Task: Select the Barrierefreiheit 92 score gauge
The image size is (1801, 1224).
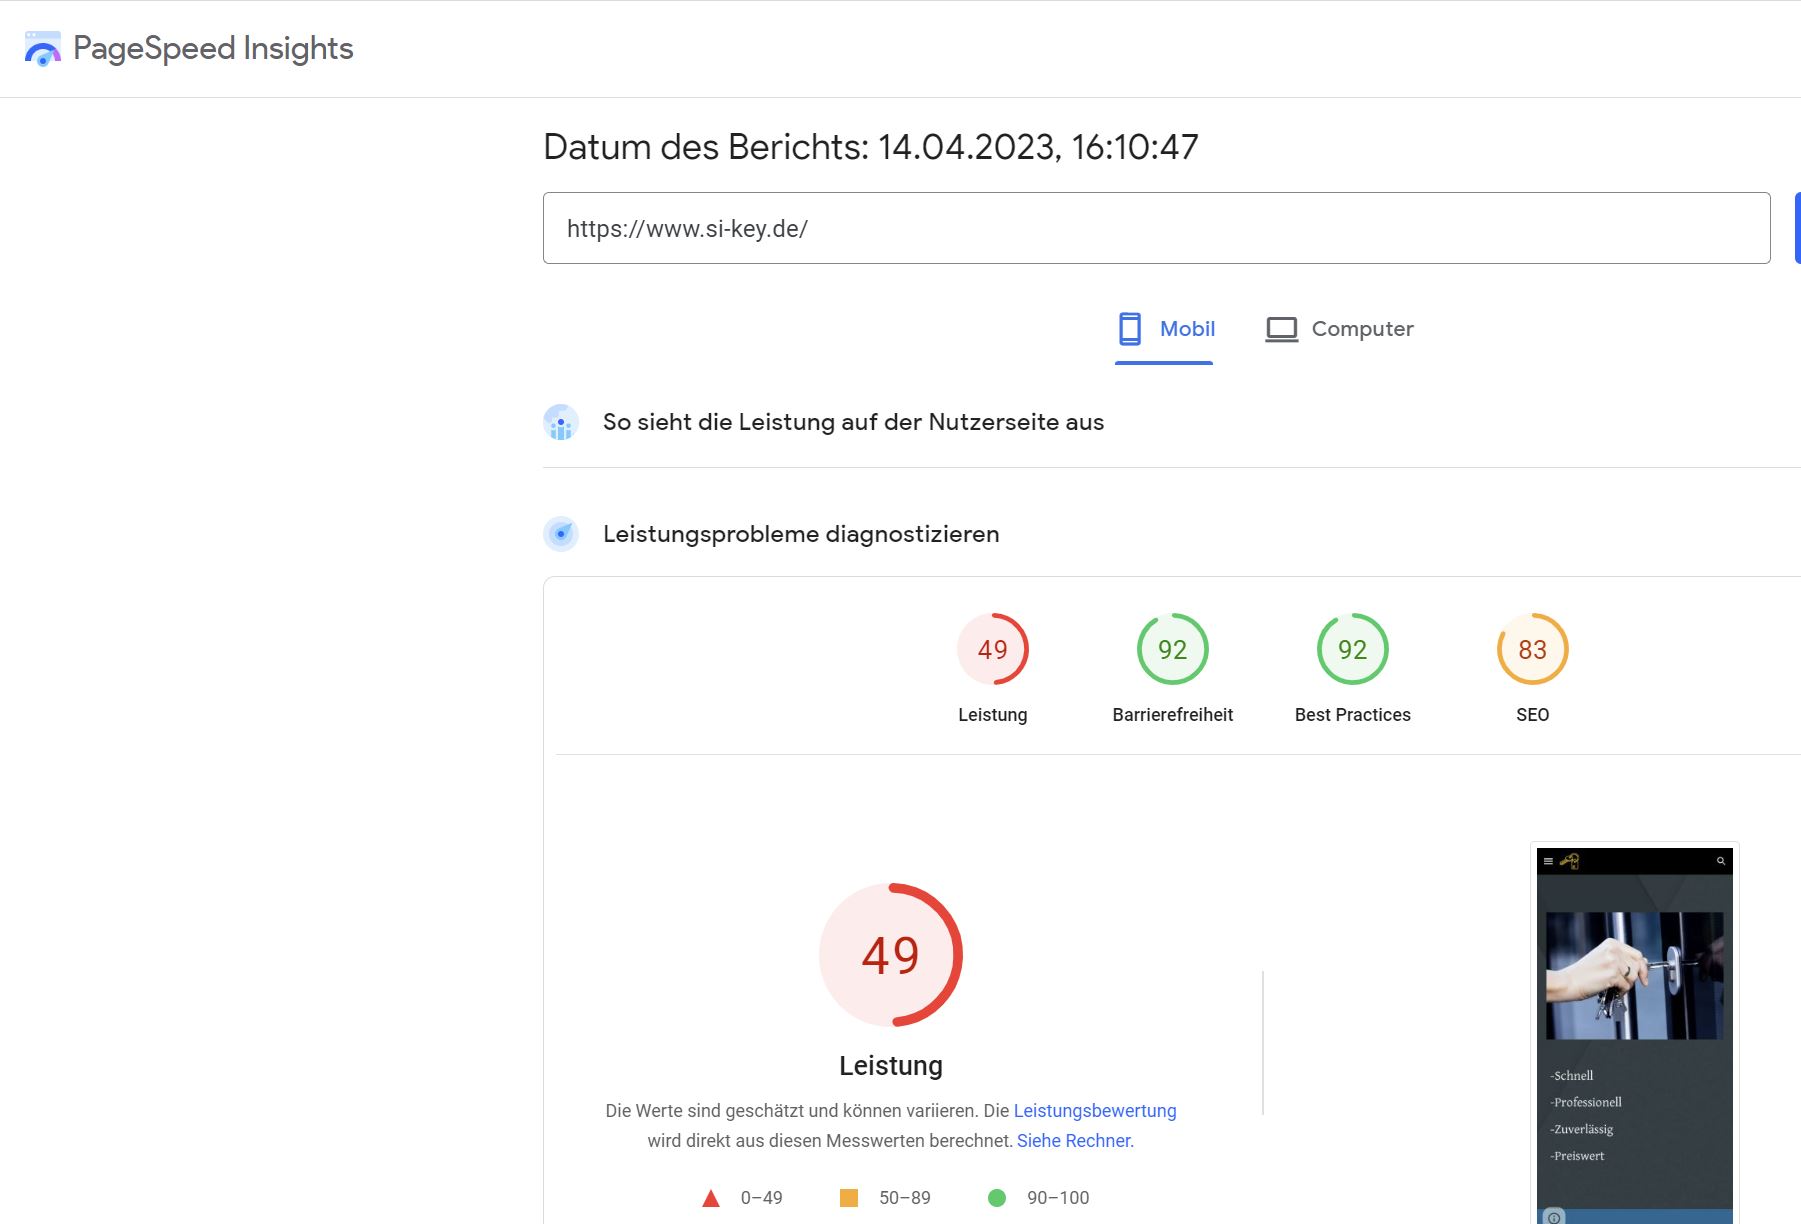Action: click(x=1173, y=649)
